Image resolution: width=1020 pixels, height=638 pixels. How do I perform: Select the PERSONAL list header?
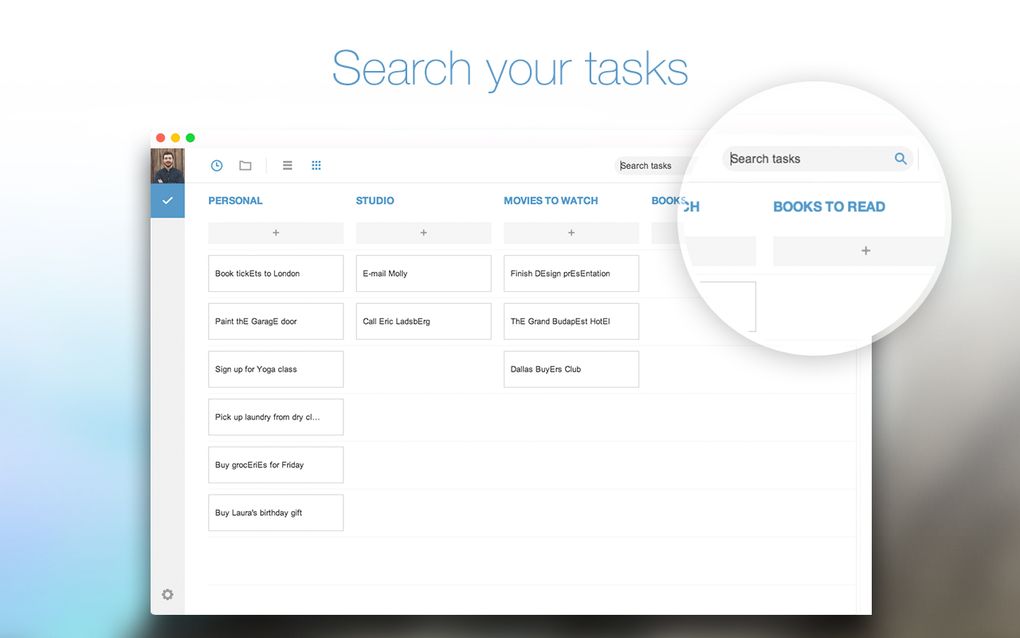tap(235, 201)
